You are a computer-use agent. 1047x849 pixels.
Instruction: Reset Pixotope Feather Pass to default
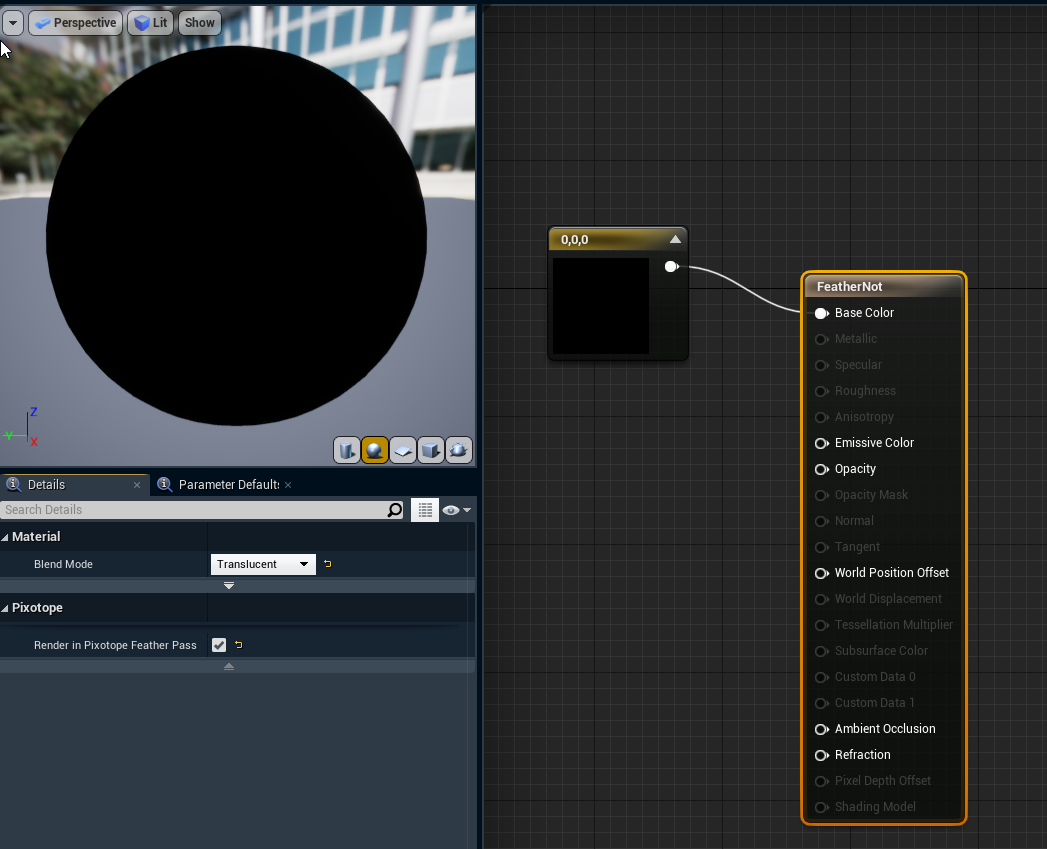coord(238,645)
